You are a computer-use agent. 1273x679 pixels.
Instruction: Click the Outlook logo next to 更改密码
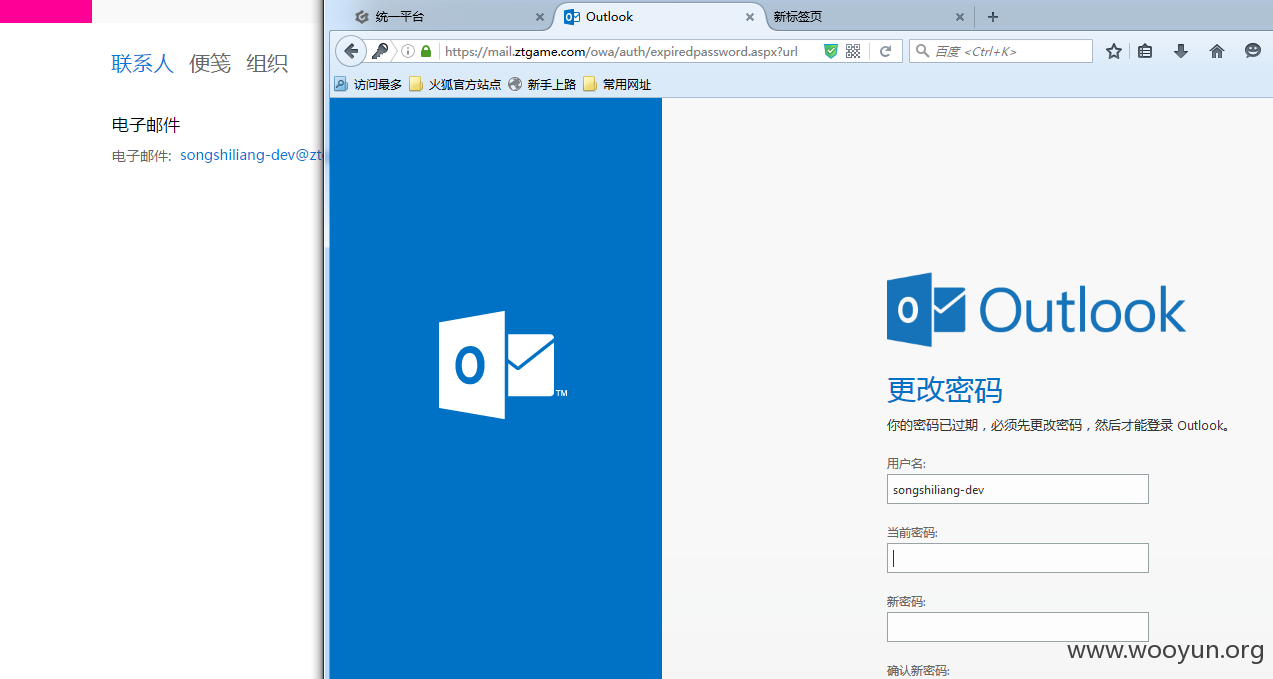point(1036,310)
